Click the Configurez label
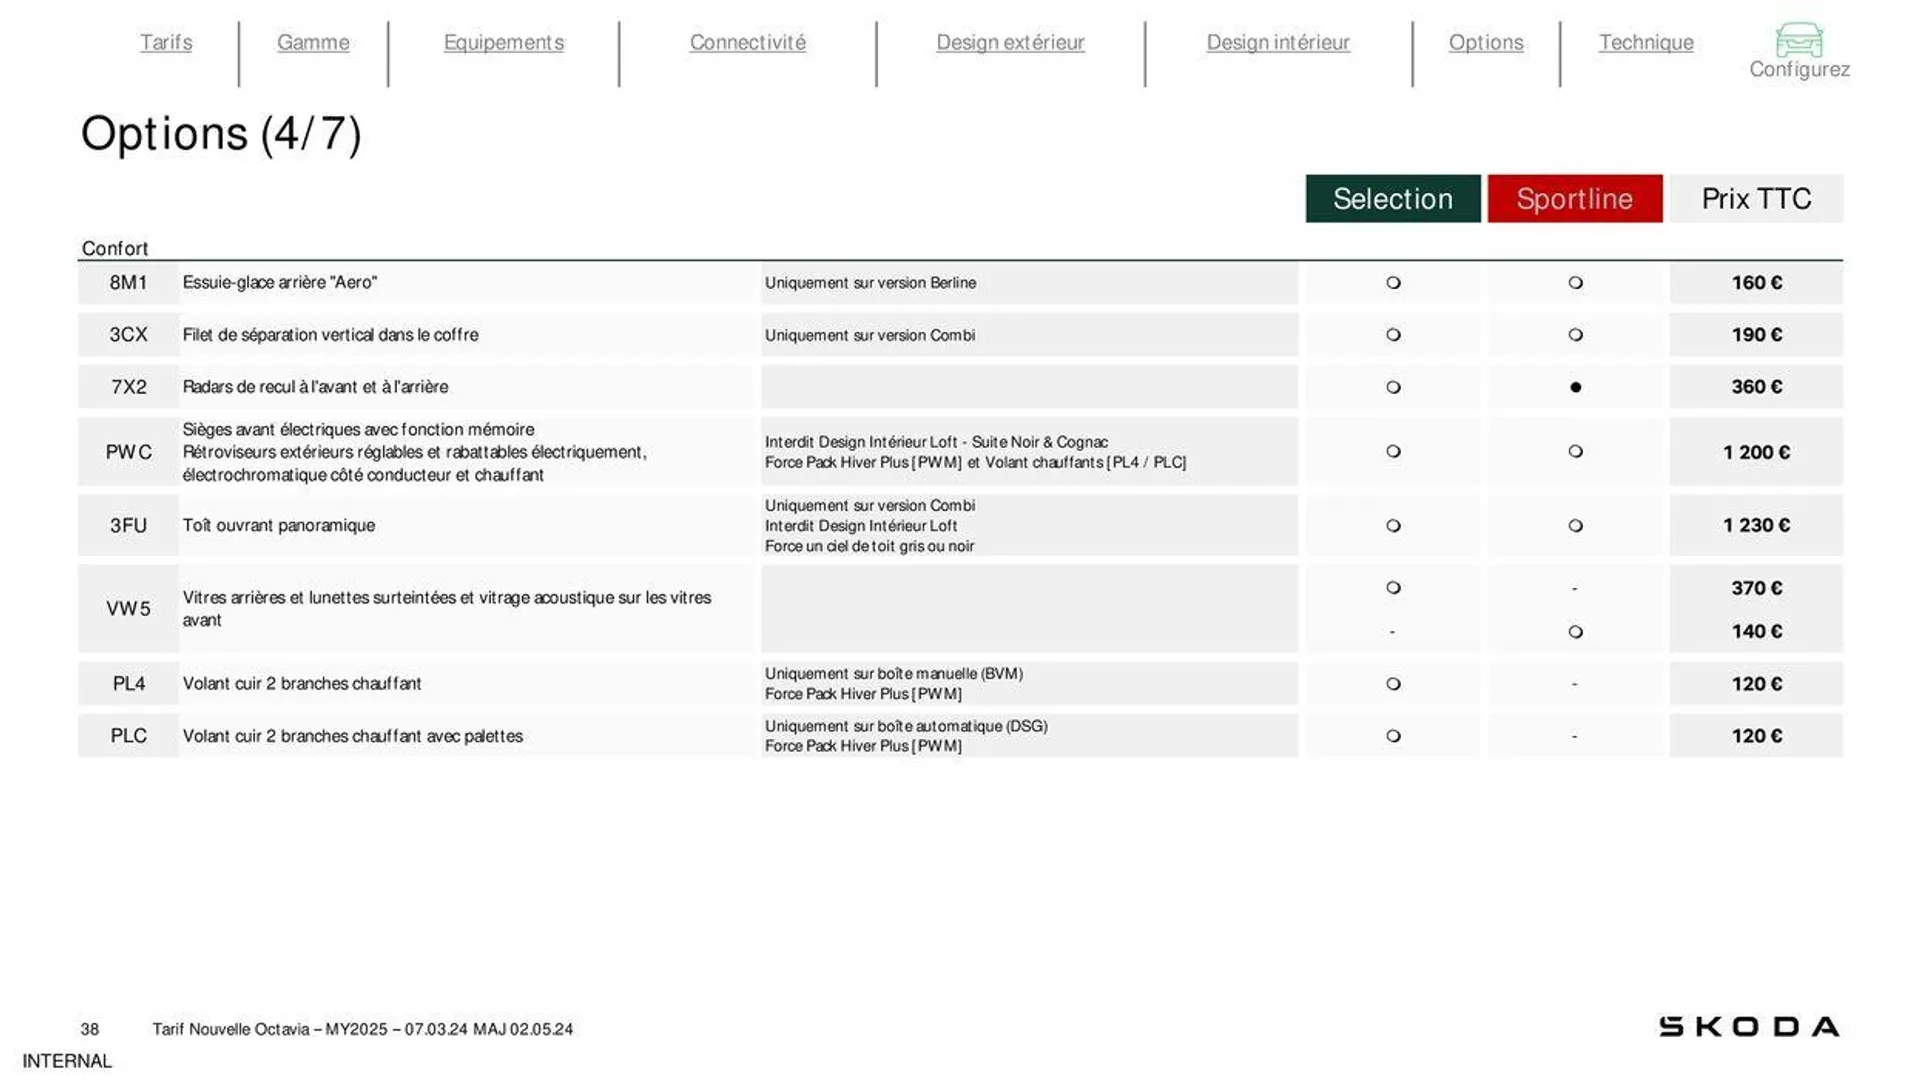Screen dimensions: 1920x1080 tap(1799, 69)
